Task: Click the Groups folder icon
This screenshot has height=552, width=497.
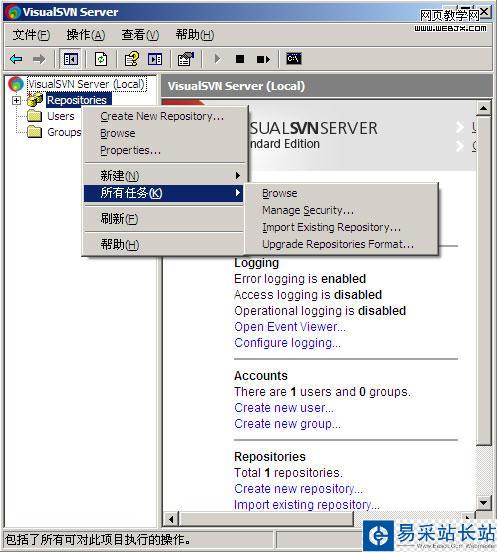Action: pyautogui.click(x=35, y=132)
